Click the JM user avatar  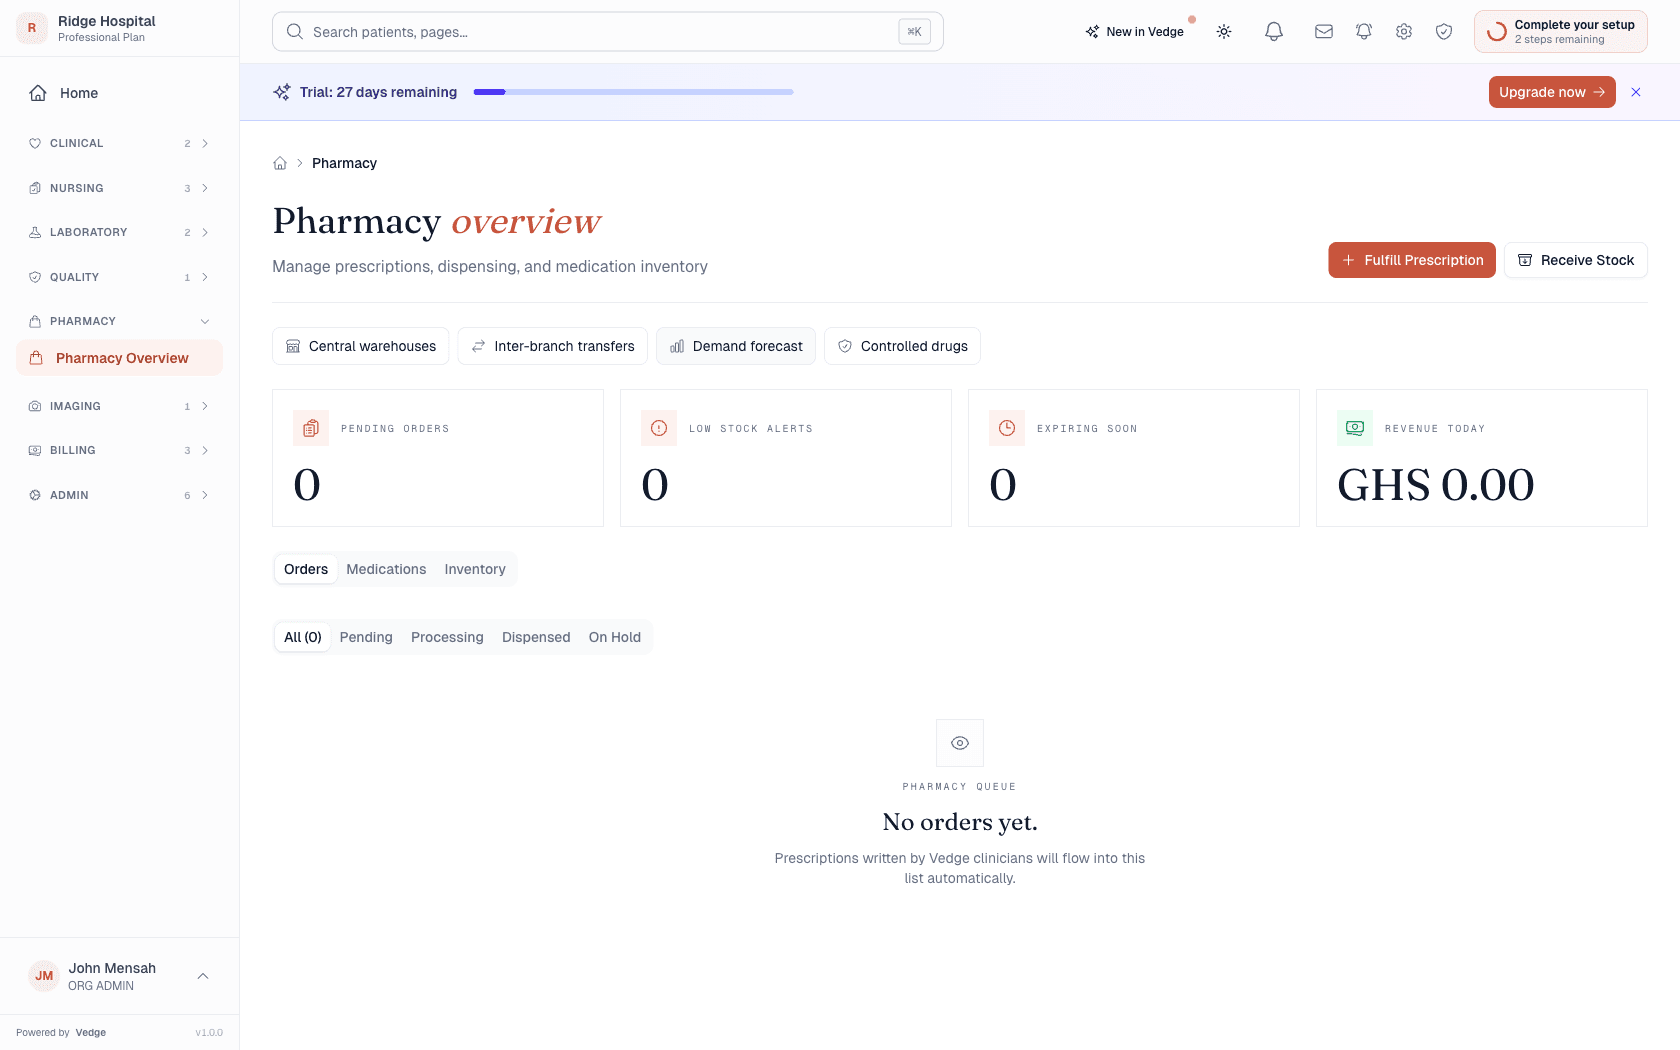pyautogui.click(x=44, y=976)
